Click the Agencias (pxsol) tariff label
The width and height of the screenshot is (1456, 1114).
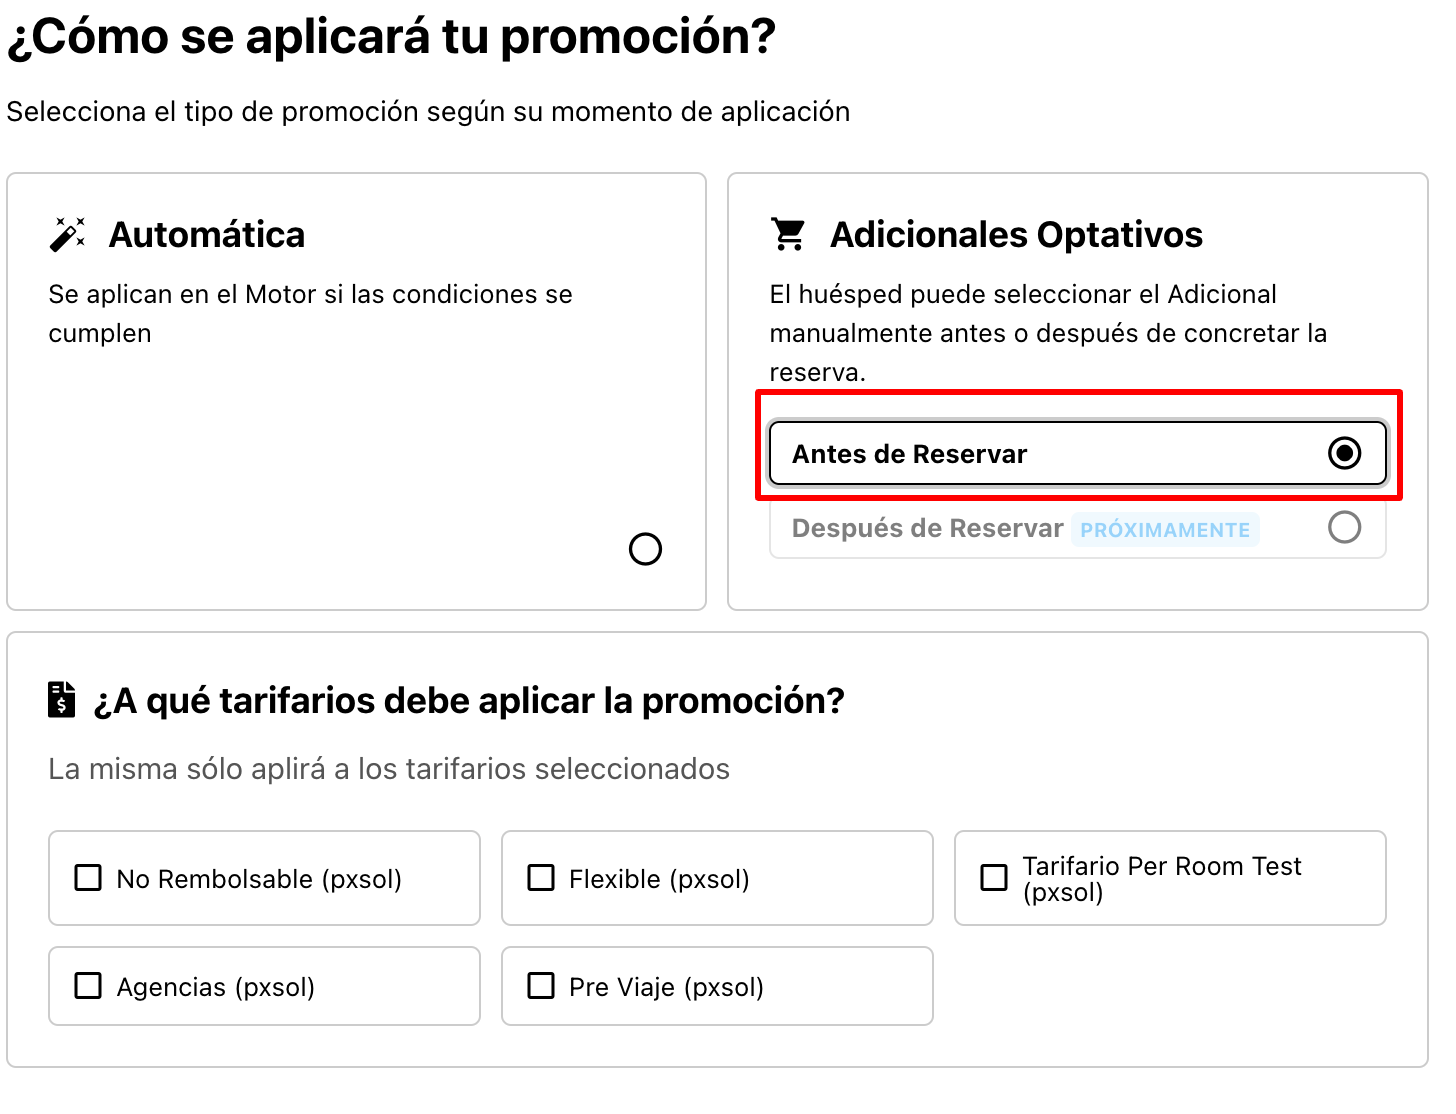[216, 987]
